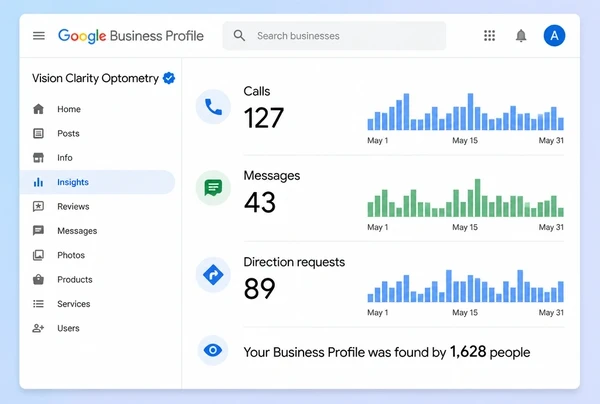Click the Calls count 127
The height and width of the screenshot is (404, 600).
click(264, 118)
